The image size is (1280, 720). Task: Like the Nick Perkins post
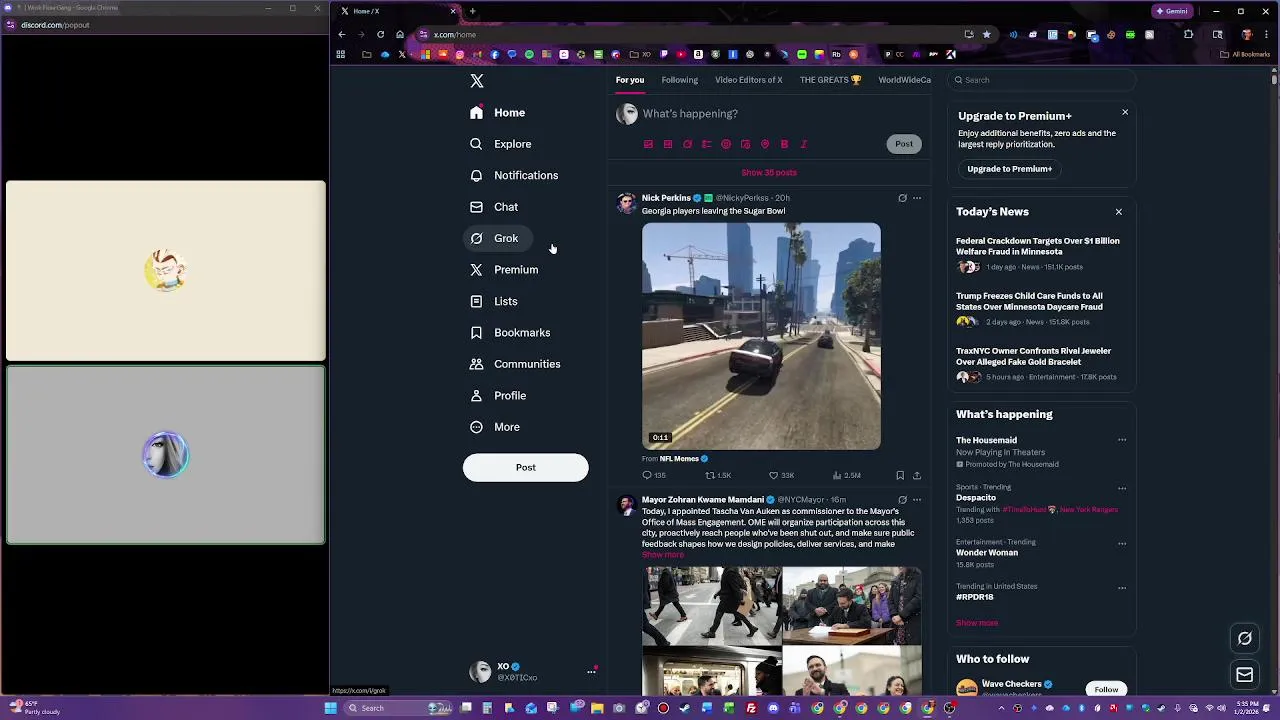[x=781, y=476]
